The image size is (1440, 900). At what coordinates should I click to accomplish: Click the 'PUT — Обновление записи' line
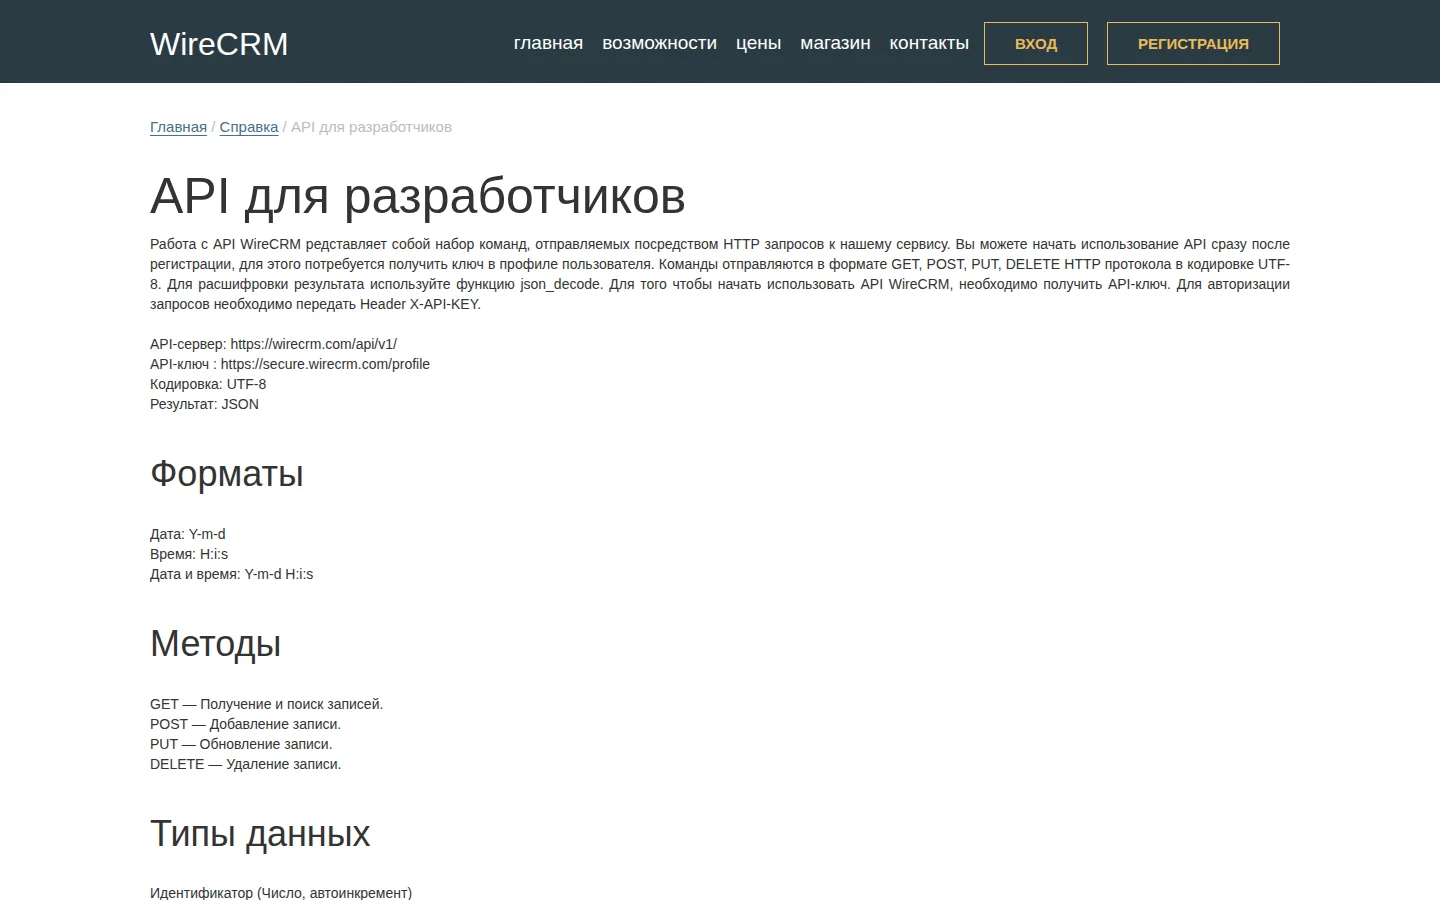[241, 744]
